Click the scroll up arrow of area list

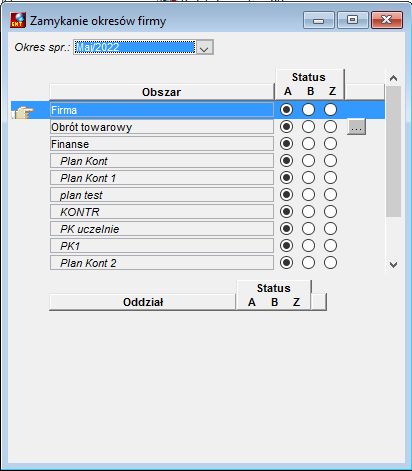pyautogui.click(x=393, y=78)
